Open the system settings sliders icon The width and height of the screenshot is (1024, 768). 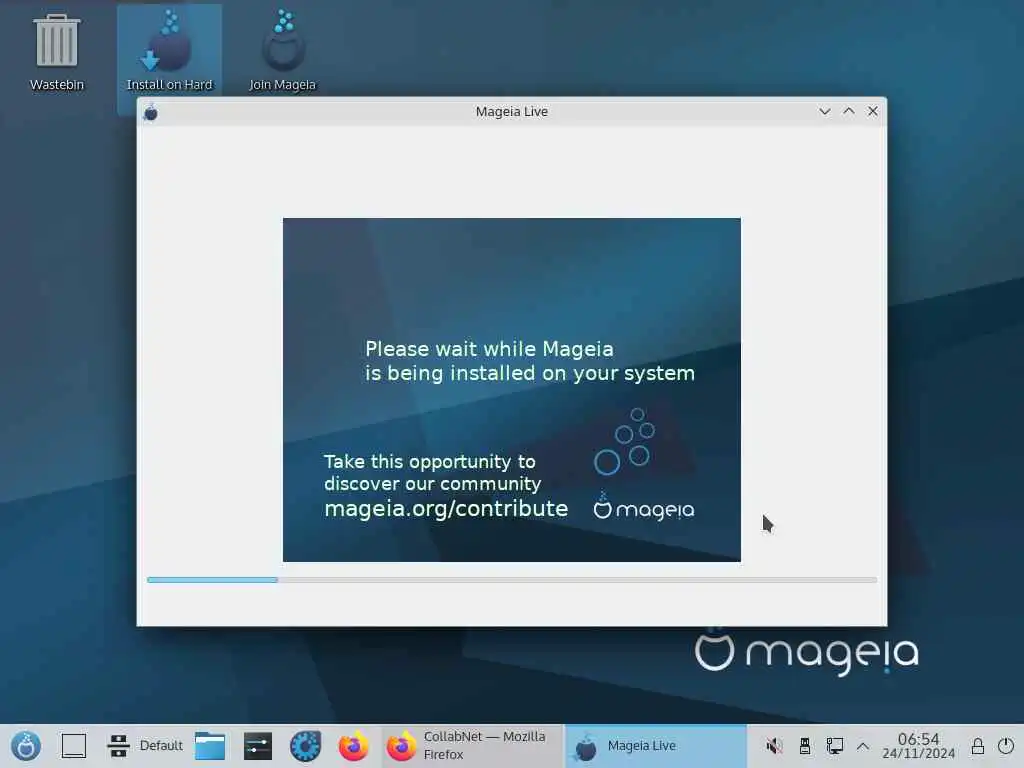(258, 746)
